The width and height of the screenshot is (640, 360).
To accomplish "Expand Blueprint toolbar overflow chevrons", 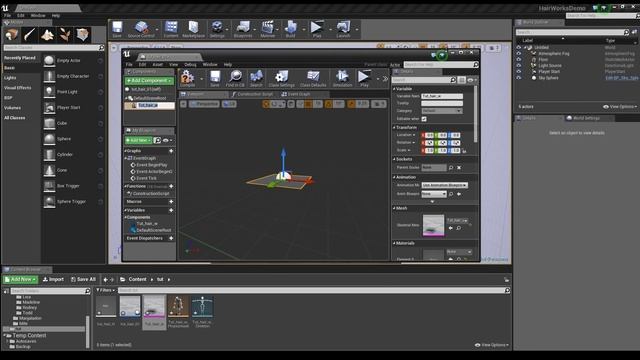I will (x=385, y=78).
